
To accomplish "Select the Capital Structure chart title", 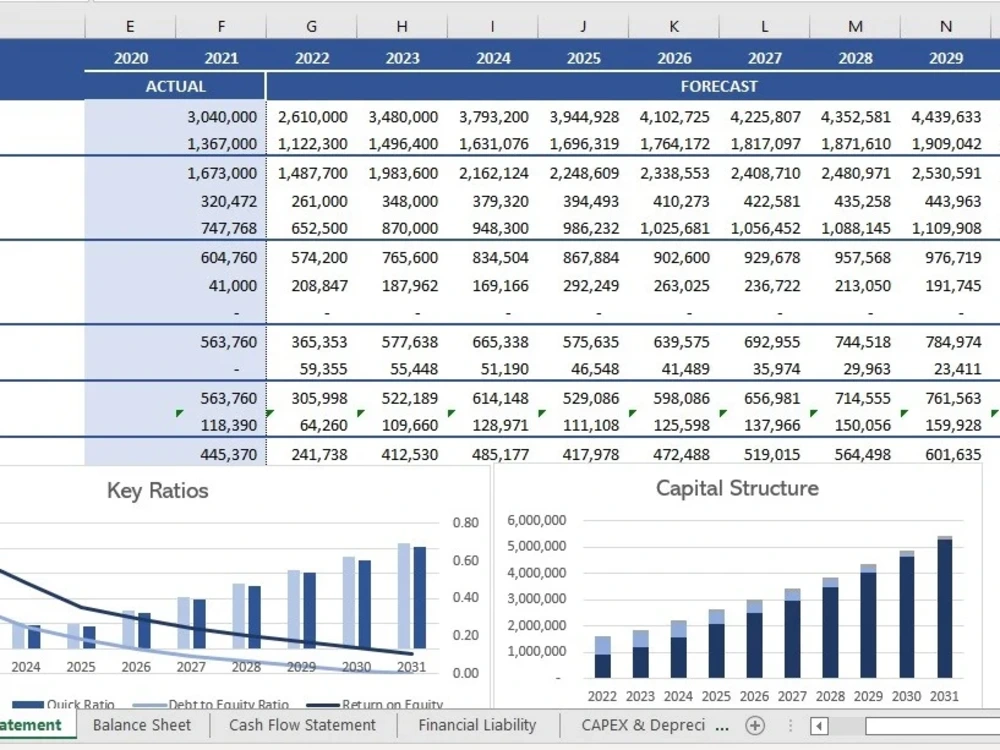I will tap(737, 488).
